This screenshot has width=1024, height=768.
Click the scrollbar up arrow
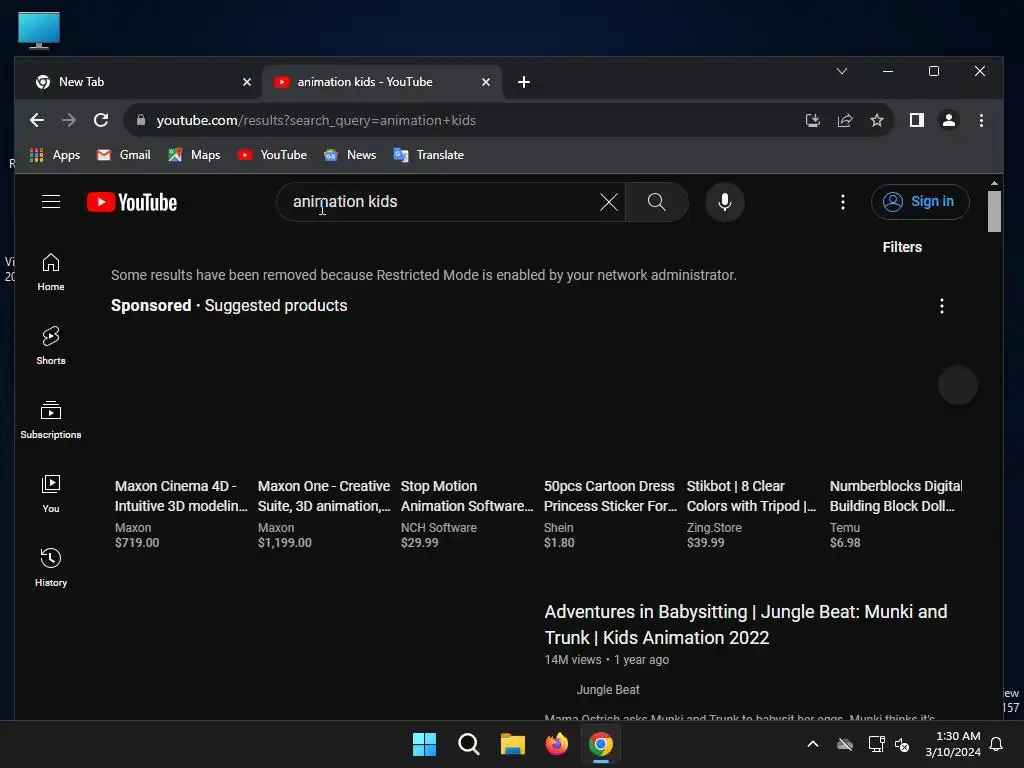coord(994,183)
